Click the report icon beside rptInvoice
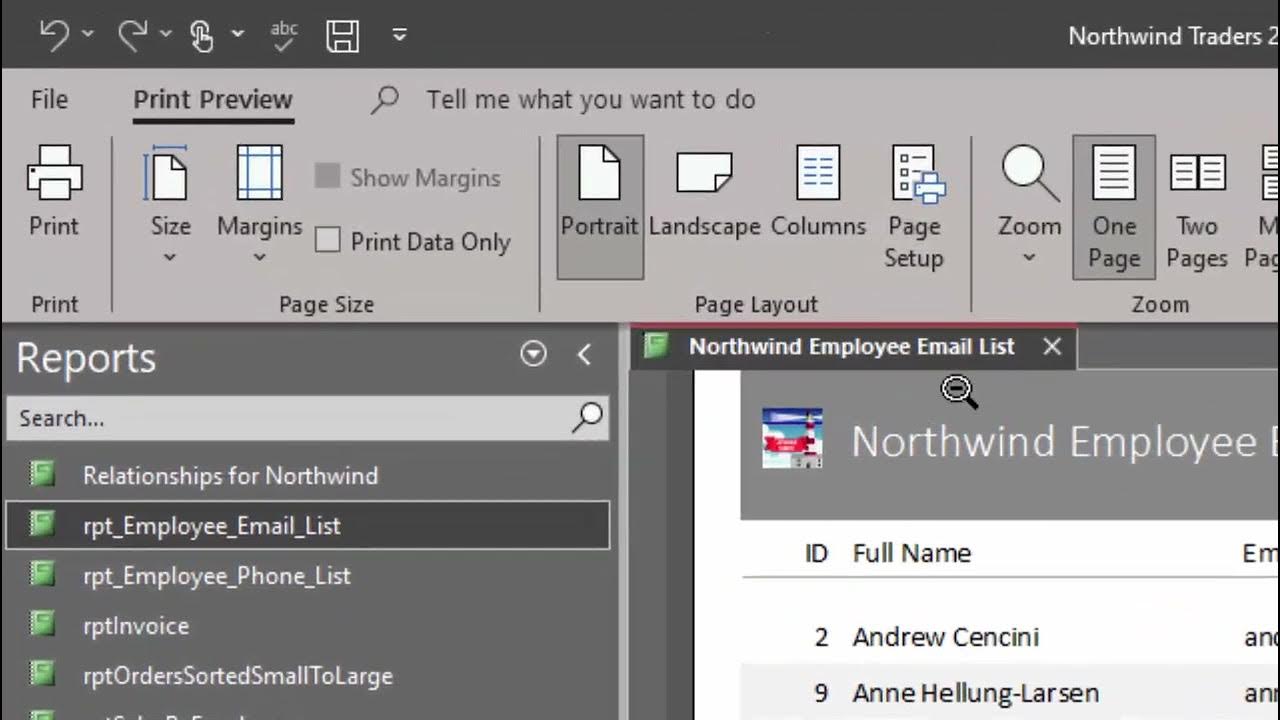The height and width of the screenshot is (720, 1280). (x=42, y=624)
